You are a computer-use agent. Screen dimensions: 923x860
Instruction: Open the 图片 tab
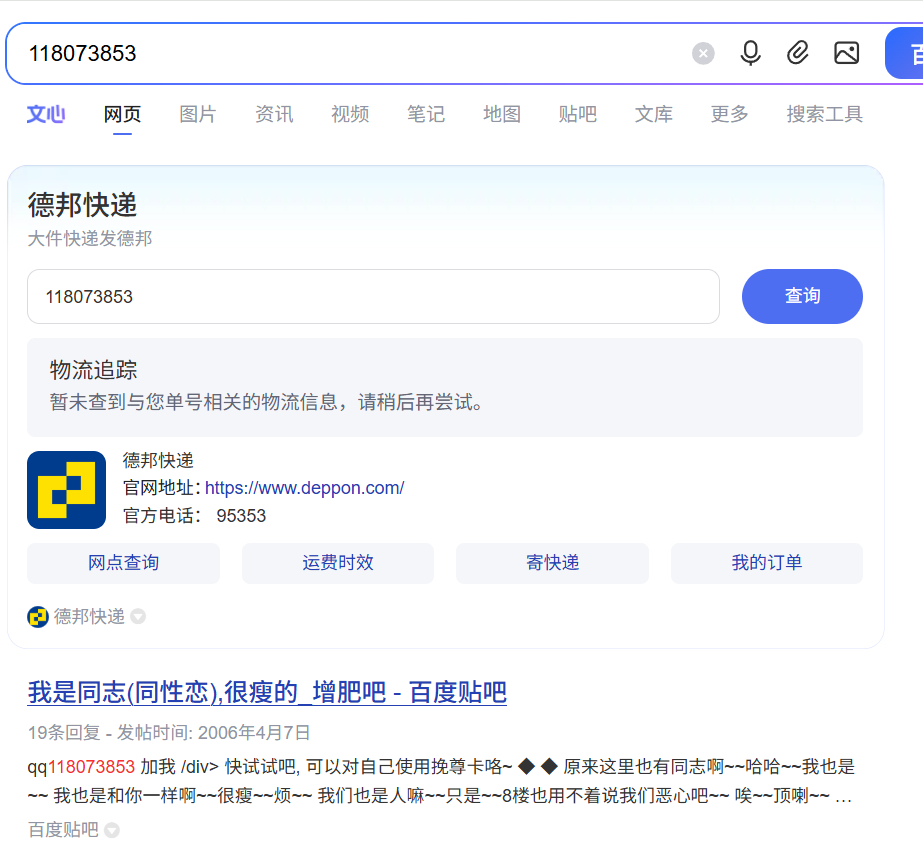click(198, 114)
